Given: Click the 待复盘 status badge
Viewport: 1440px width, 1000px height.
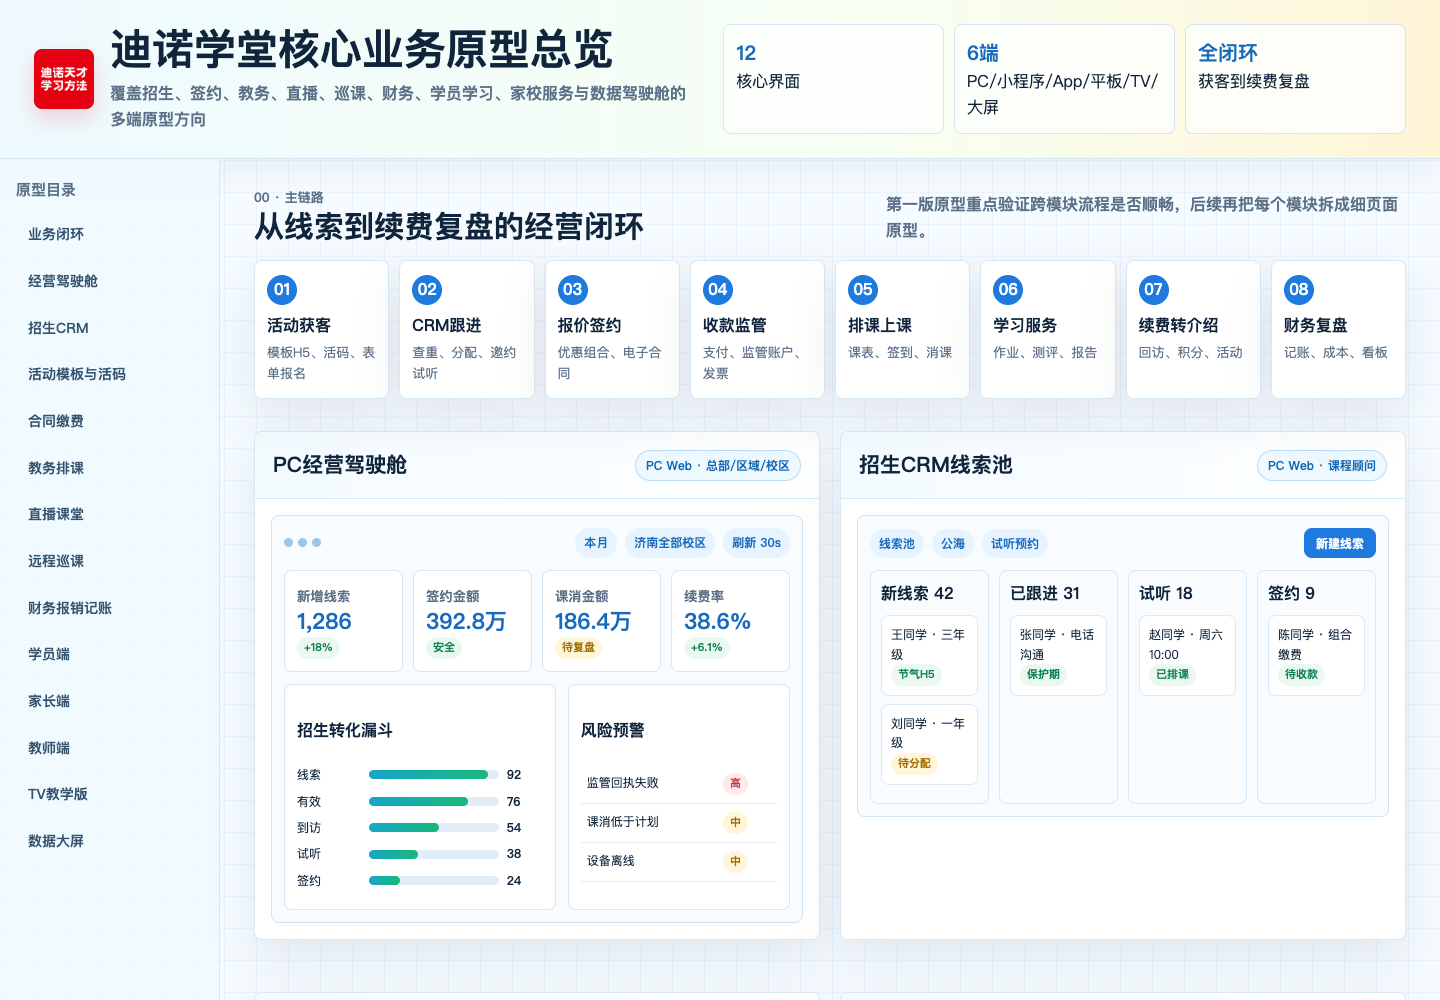Looking at the screenshot, I should (x=578, y=647).
